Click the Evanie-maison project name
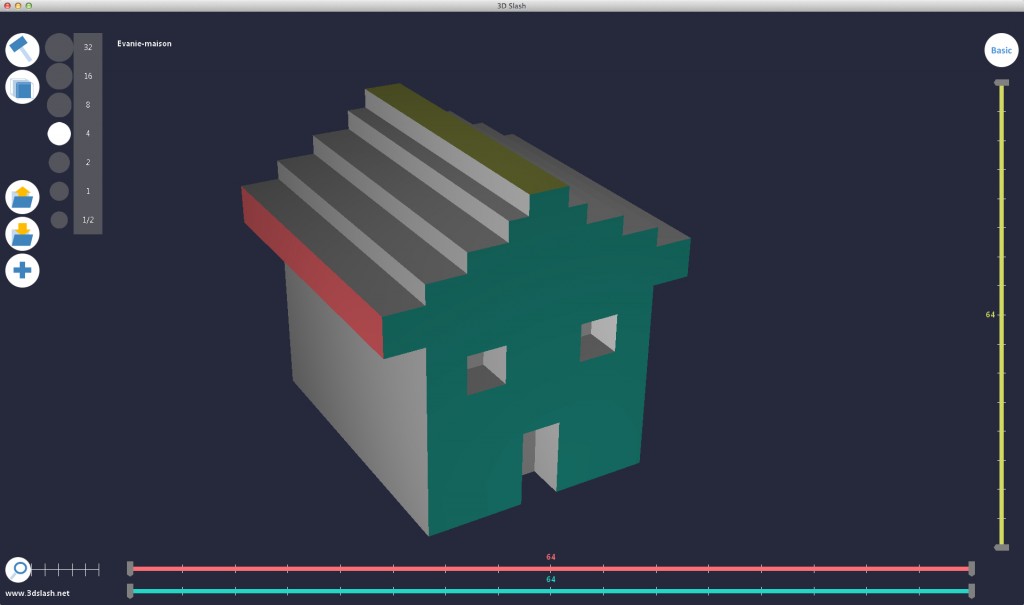The image size is (1024, 605). (144, 44)
